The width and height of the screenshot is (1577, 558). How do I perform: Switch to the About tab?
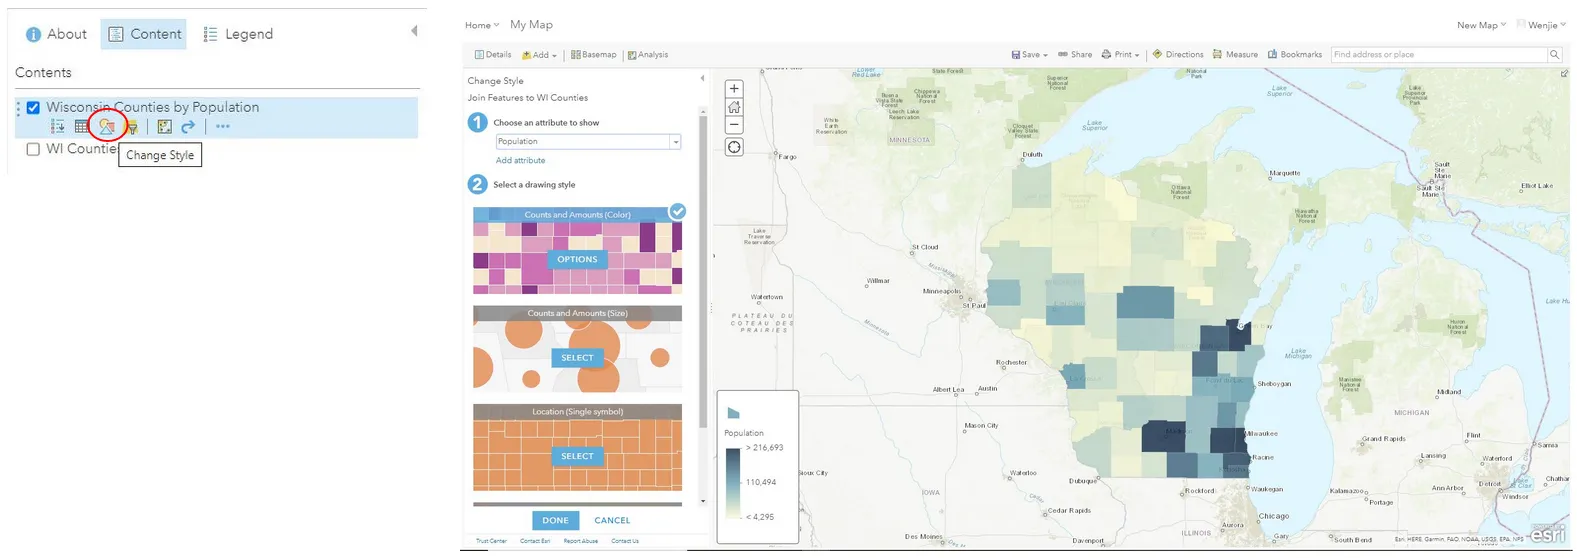click(x=56, y=34)
